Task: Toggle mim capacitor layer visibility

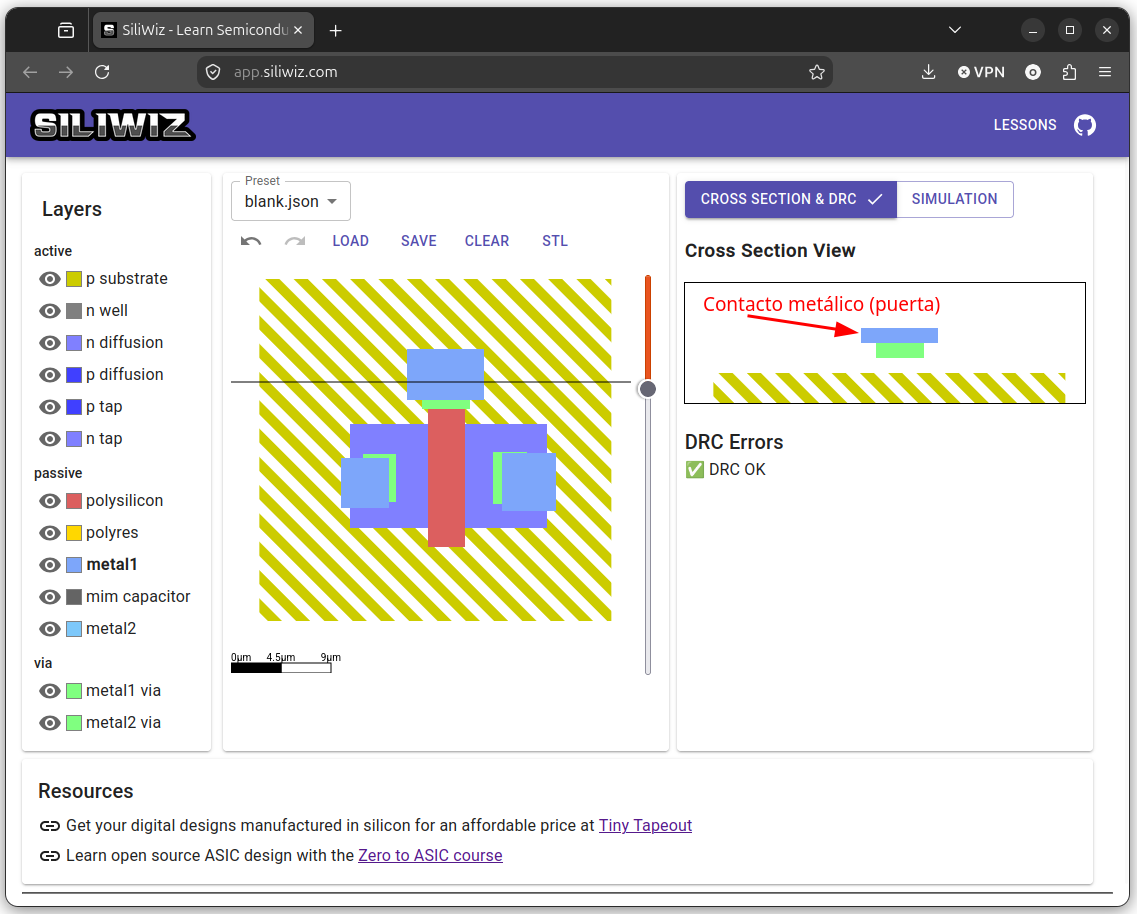Action: 49,597
